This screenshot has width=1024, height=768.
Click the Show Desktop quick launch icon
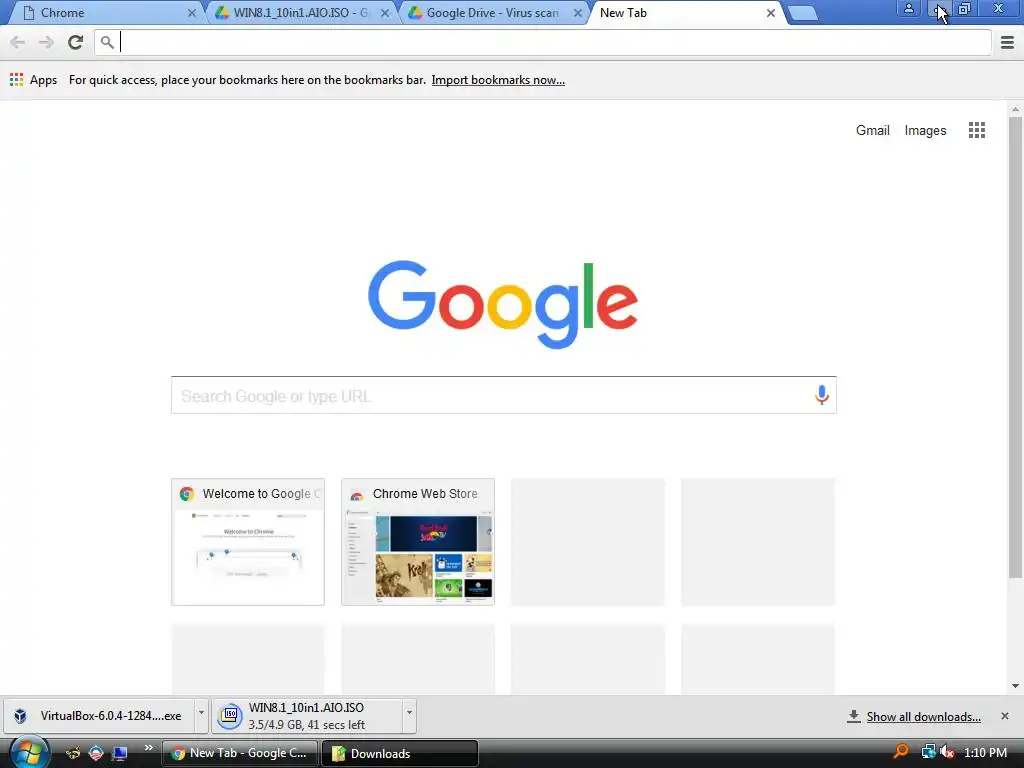(120, 753)
